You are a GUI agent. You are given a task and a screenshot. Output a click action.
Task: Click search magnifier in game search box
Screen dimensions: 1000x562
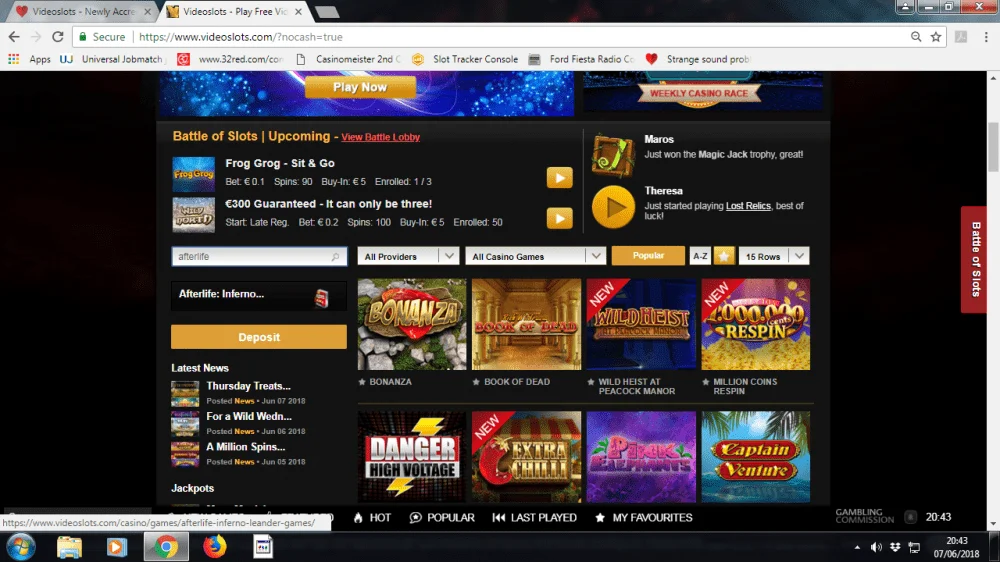[335, 256]
